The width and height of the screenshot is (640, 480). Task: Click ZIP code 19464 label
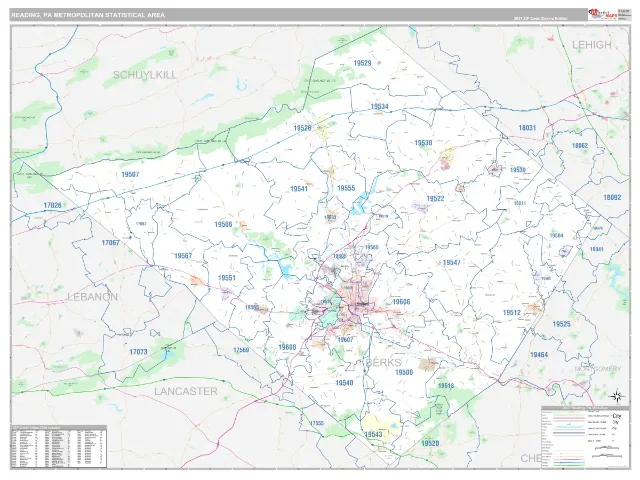539,355
